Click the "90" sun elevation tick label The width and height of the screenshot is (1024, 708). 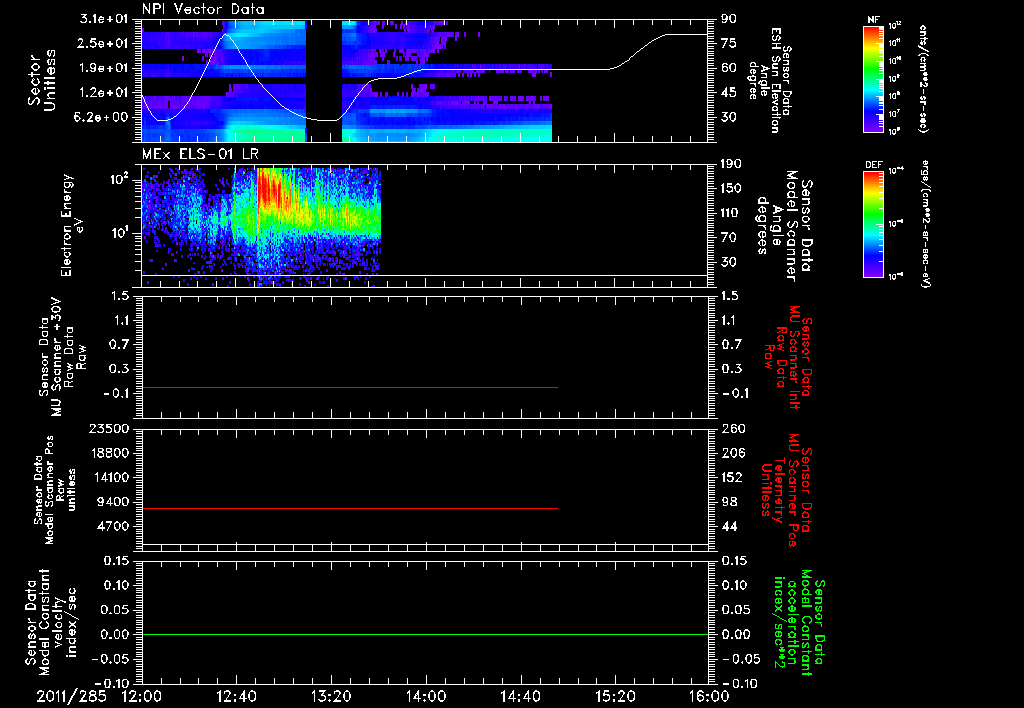(729, 19)
